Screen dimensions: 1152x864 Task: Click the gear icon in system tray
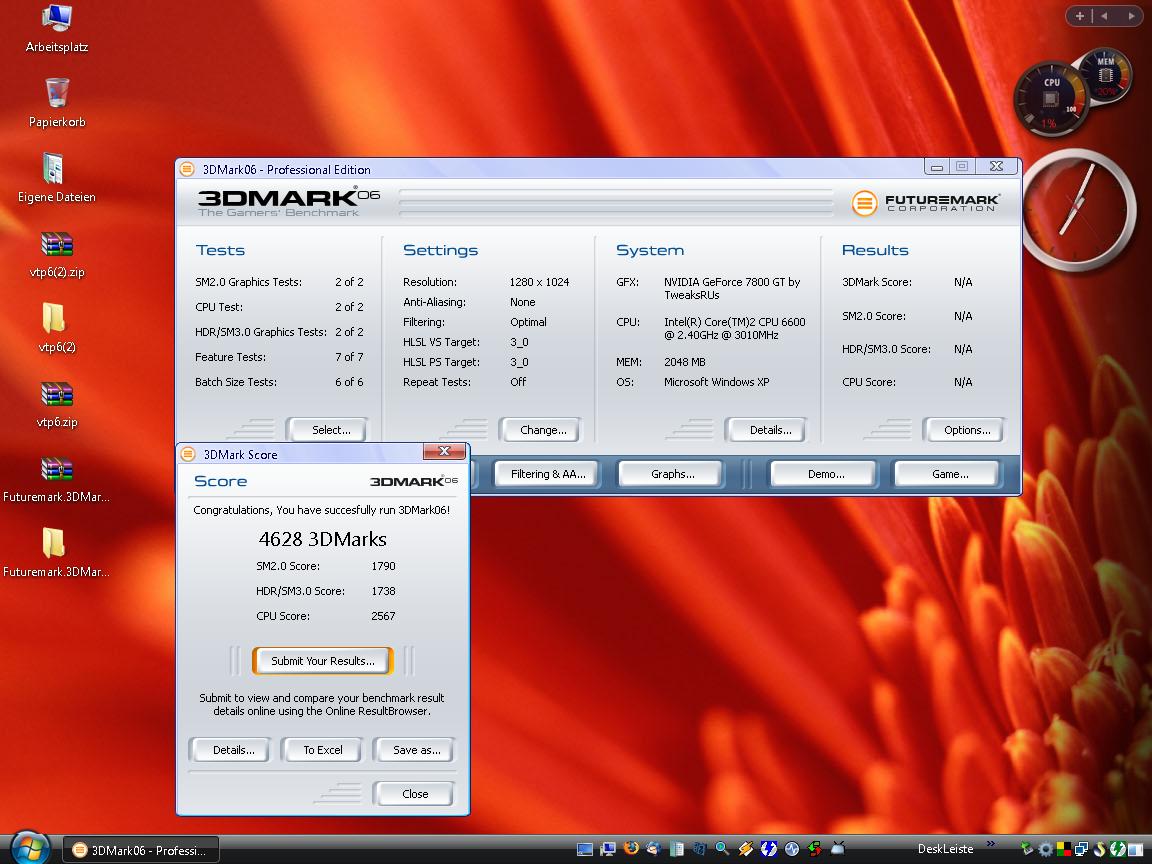tap(1044, 849)
